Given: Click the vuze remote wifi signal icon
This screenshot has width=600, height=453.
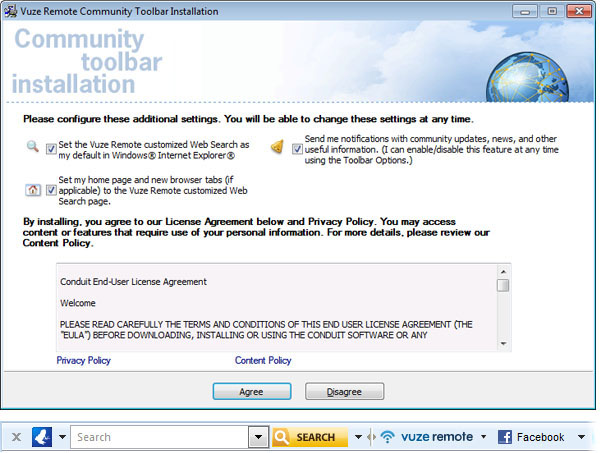Looking at the screenshot, I should tap(387, 437).
